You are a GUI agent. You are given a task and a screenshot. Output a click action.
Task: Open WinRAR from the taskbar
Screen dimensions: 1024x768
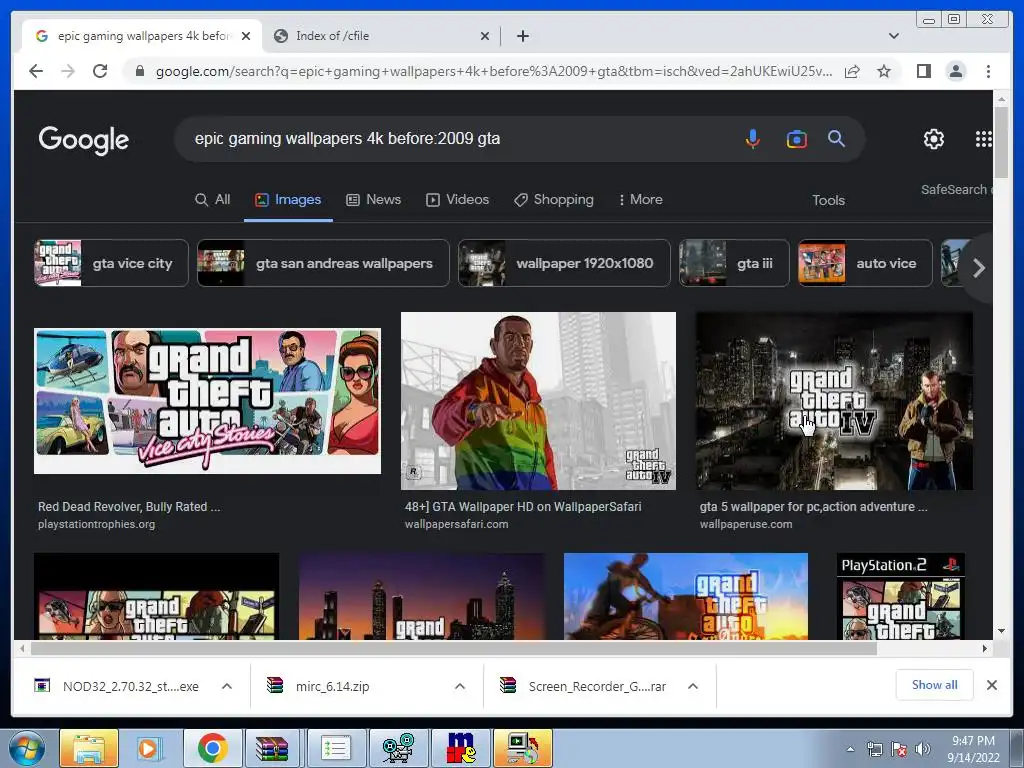click(272, 748)
